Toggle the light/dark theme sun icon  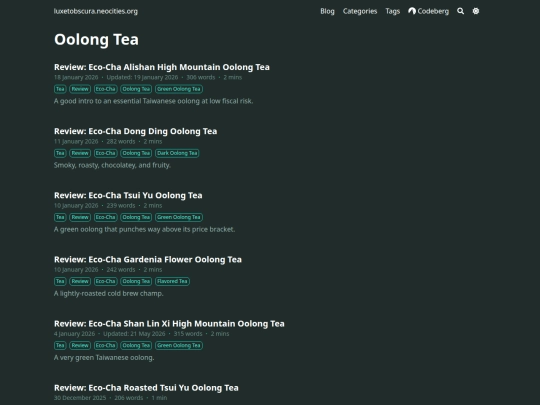tap(476, 11)
